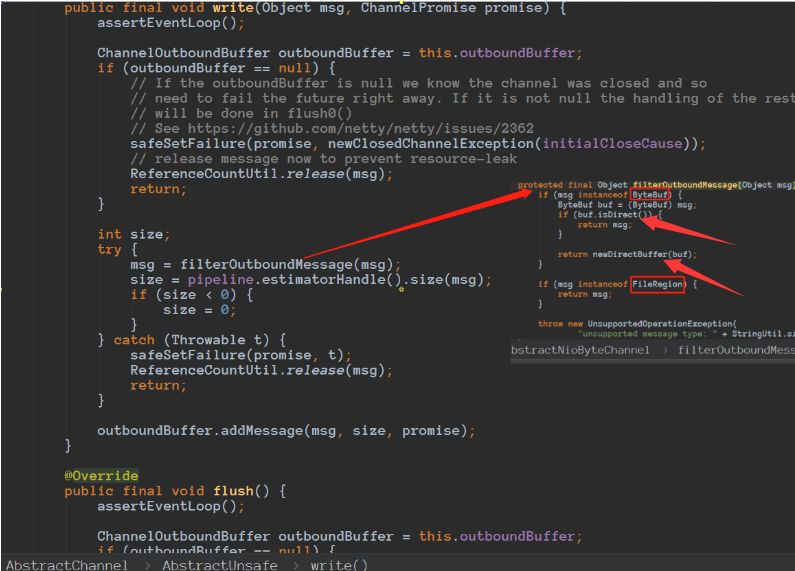Click the AbstractChannel breadcrumb in bottom bar

click(x=67, y=565)
